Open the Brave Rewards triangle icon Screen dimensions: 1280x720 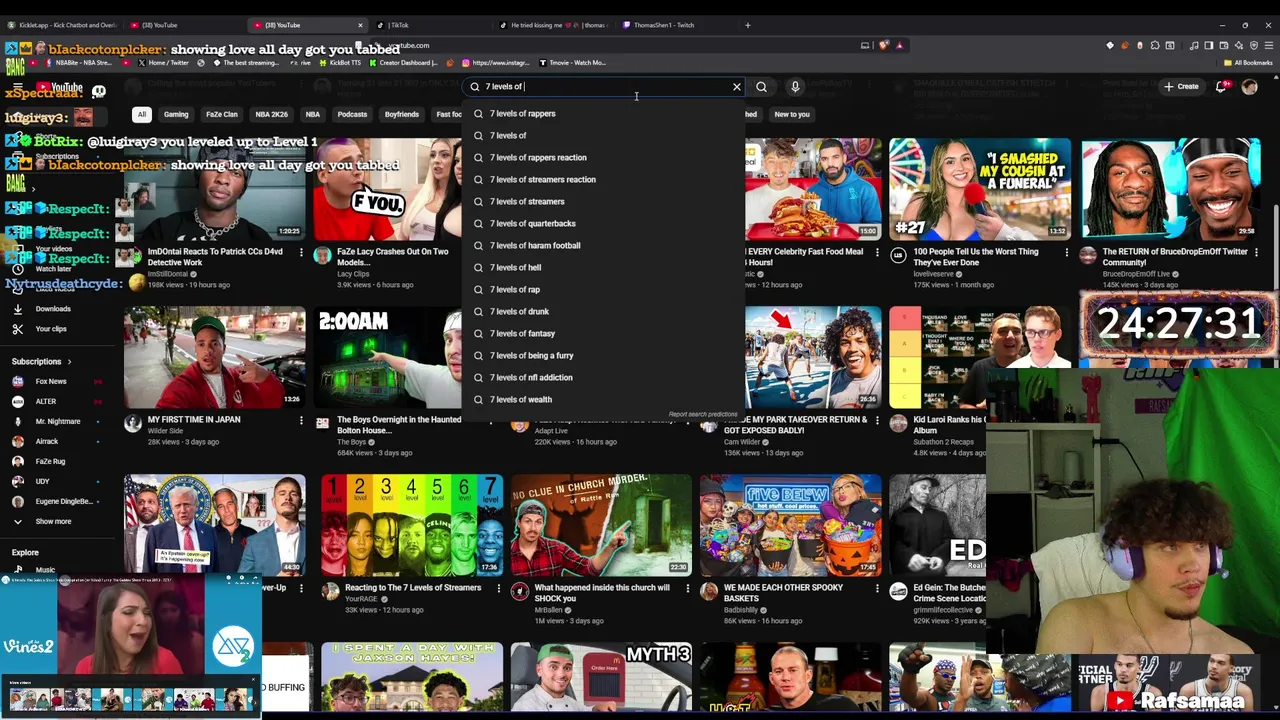[x=899, y=45]
